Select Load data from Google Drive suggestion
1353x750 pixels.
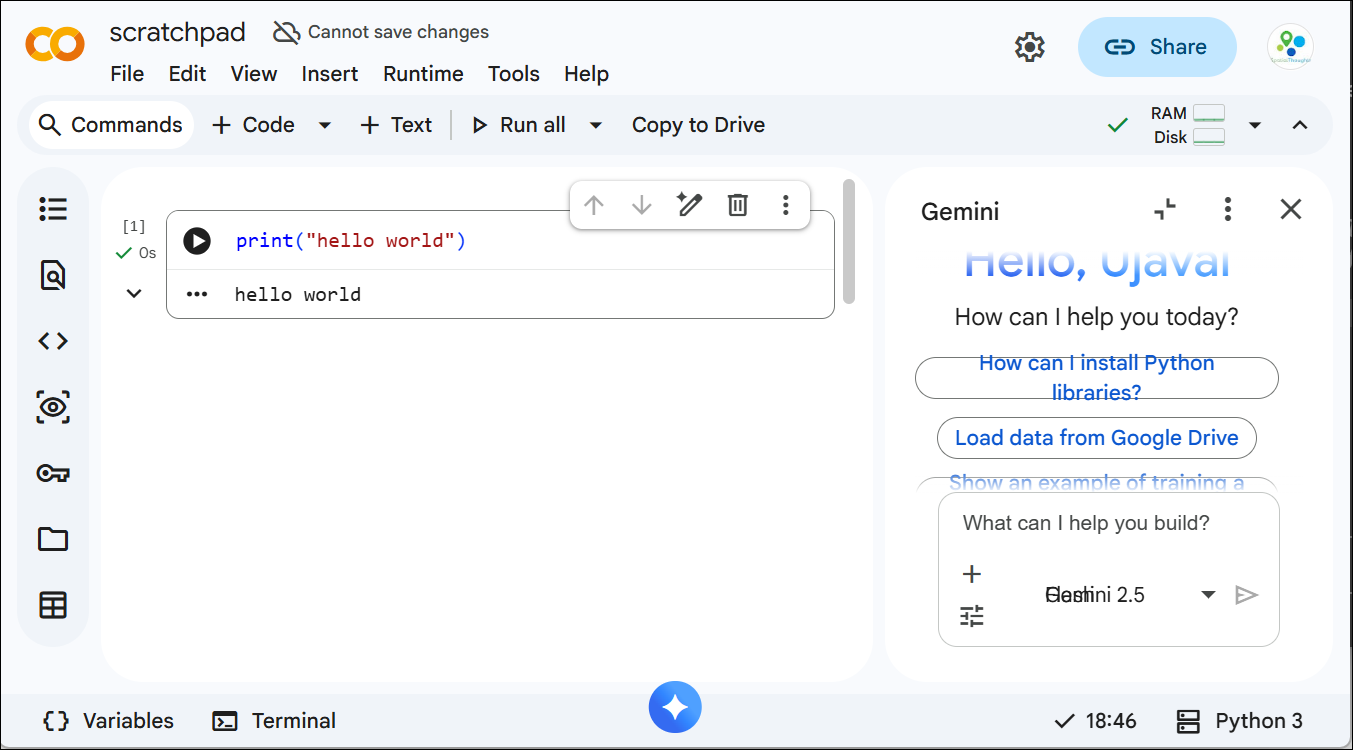pyautogui.click(x=1097, y=438)
